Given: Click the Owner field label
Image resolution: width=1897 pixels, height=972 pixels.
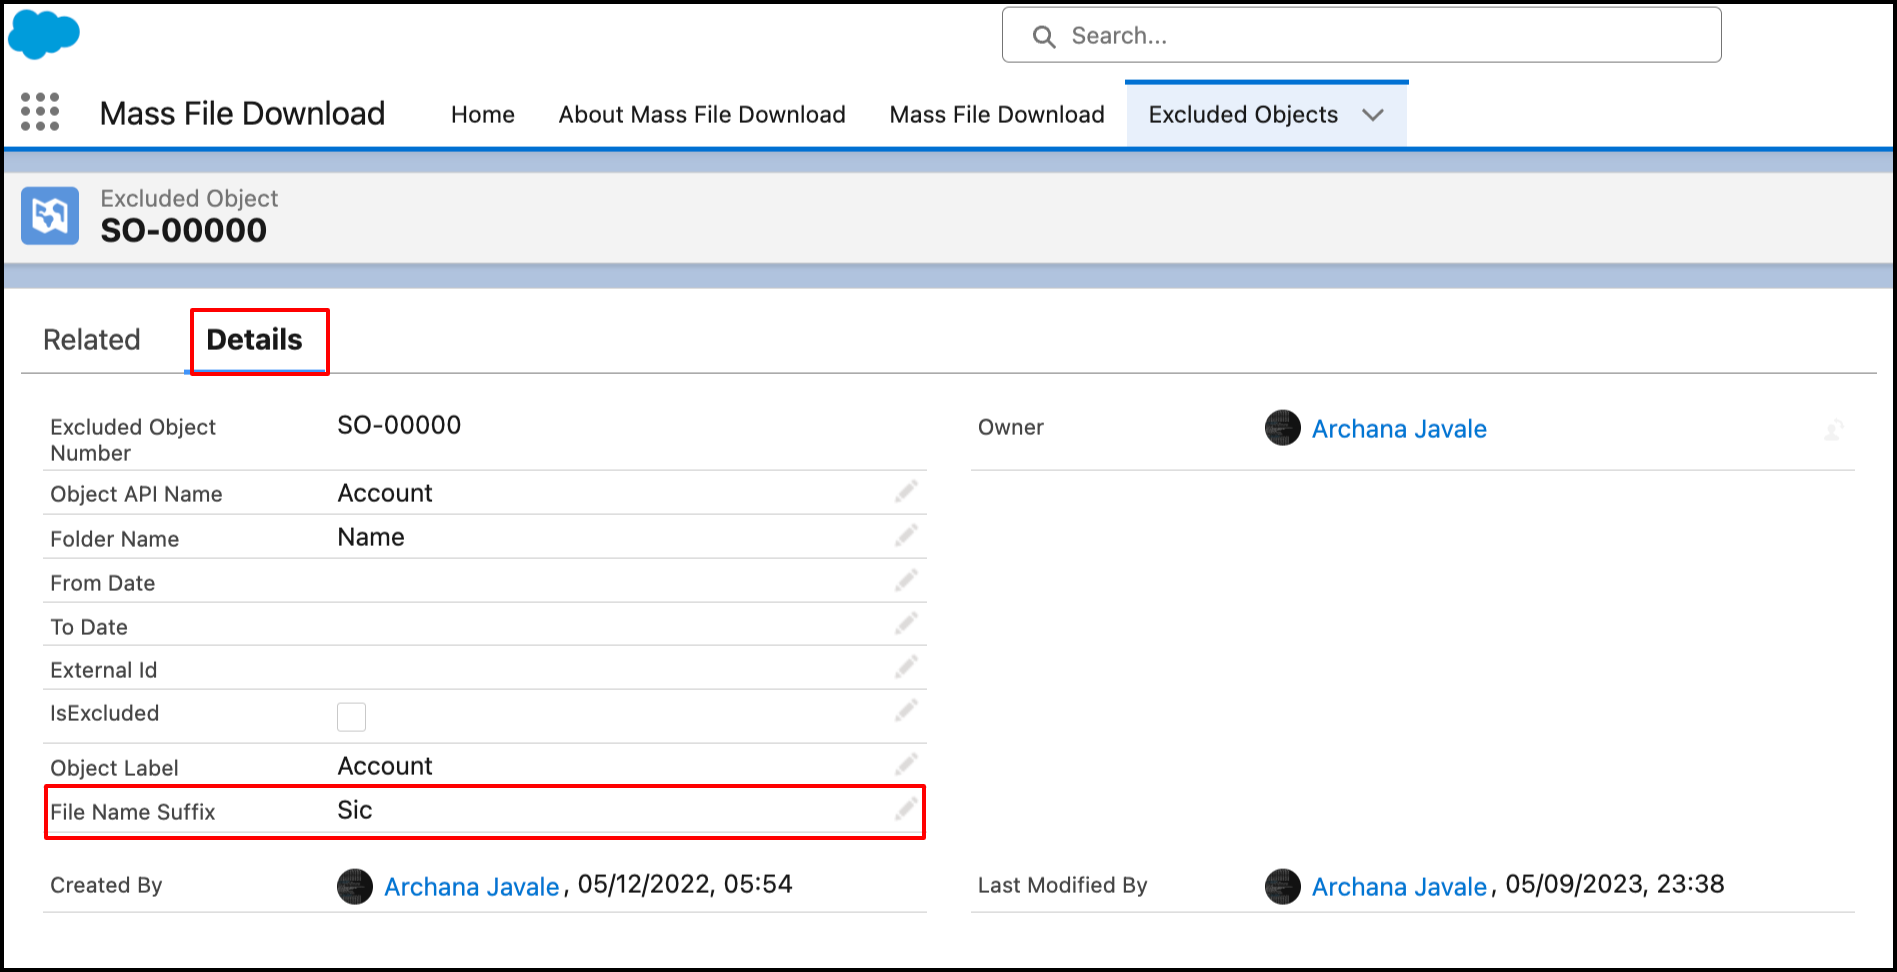Looking at the screenshot, I should [x=1011, y=427].
